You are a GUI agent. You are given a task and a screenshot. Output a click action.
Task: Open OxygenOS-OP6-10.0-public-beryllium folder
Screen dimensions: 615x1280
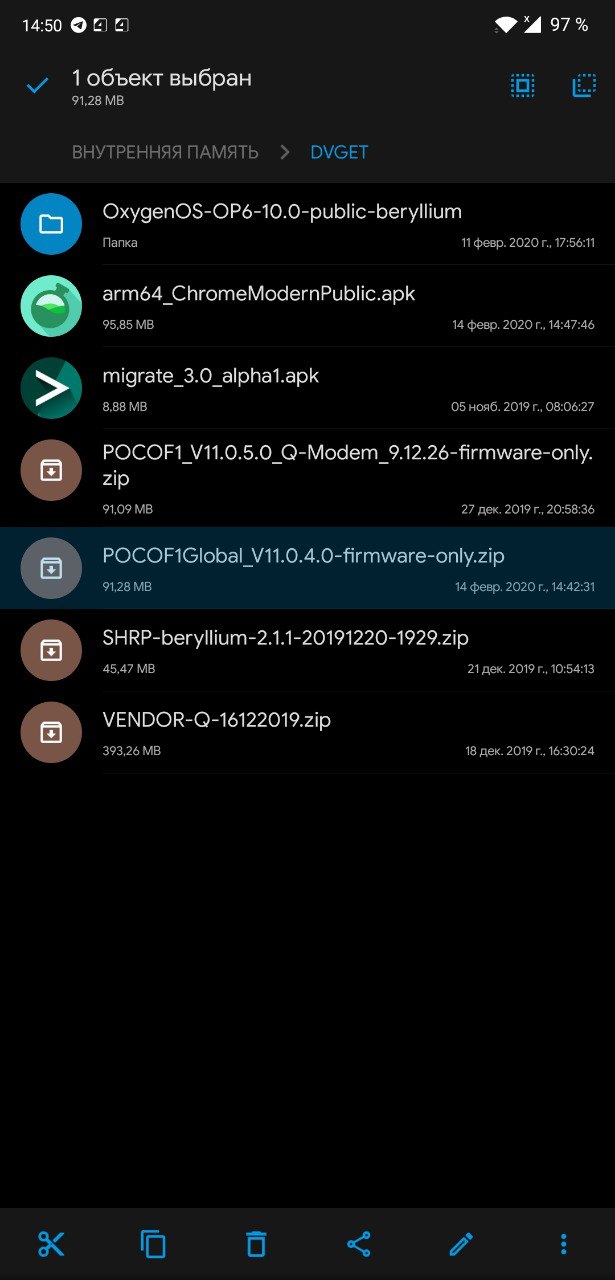tap(307, 224)
